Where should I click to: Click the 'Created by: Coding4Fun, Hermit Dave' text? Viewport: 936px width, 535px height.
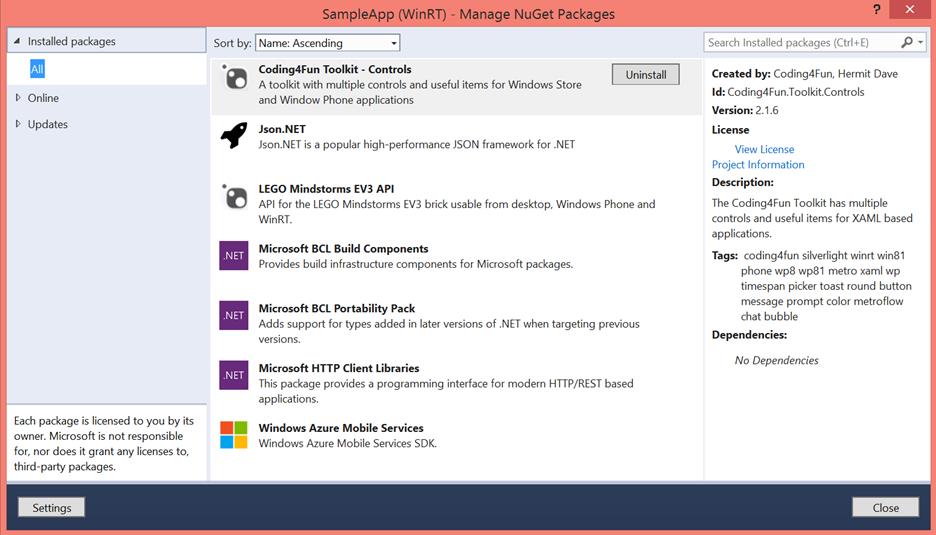coord(805,74)
